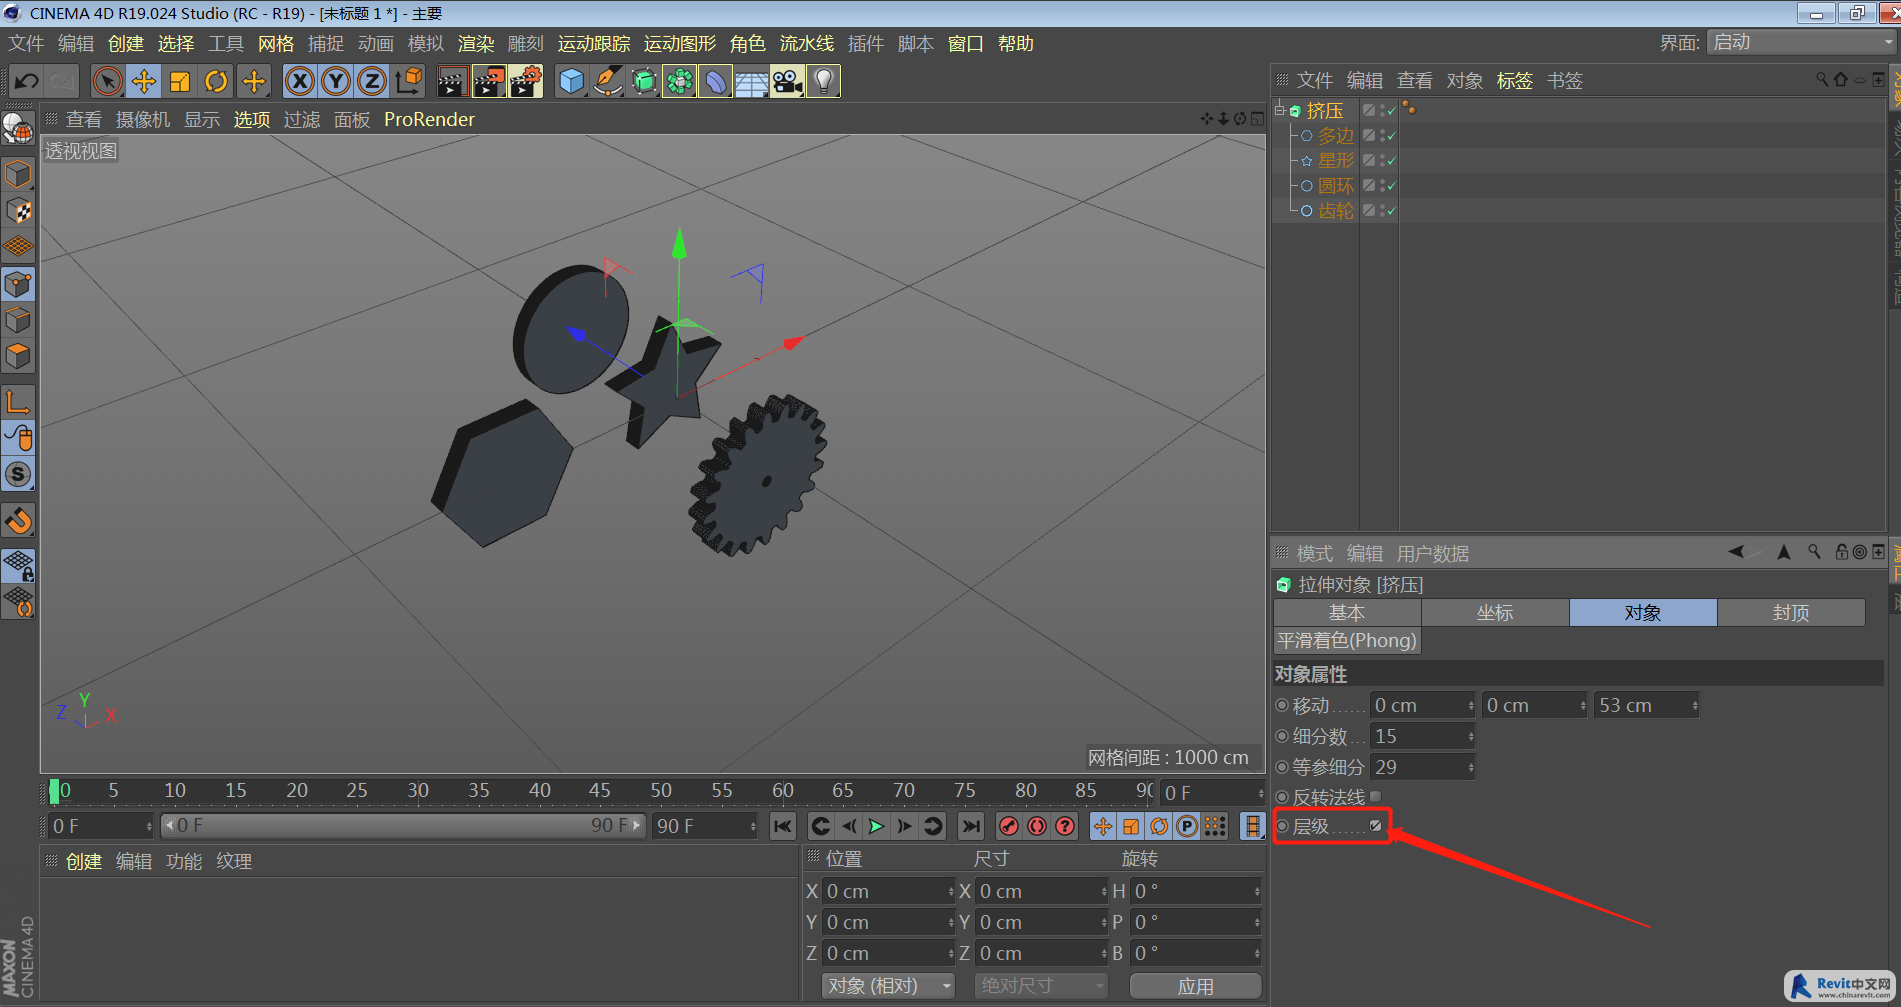1901x1007 pixels.
Task: Click the Record Active Objects key button
Action: pyautogui.click(x=1009, y=826)
